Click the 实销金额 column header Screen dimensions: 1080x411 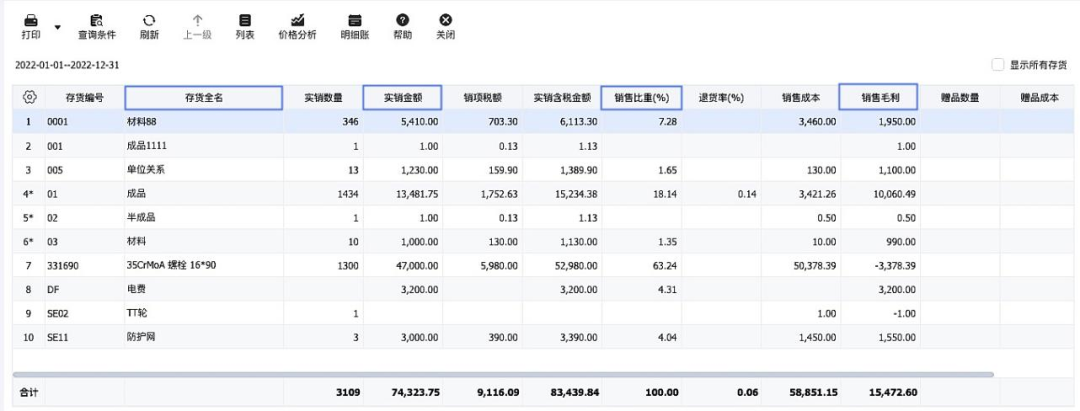(x=403, y=97)
